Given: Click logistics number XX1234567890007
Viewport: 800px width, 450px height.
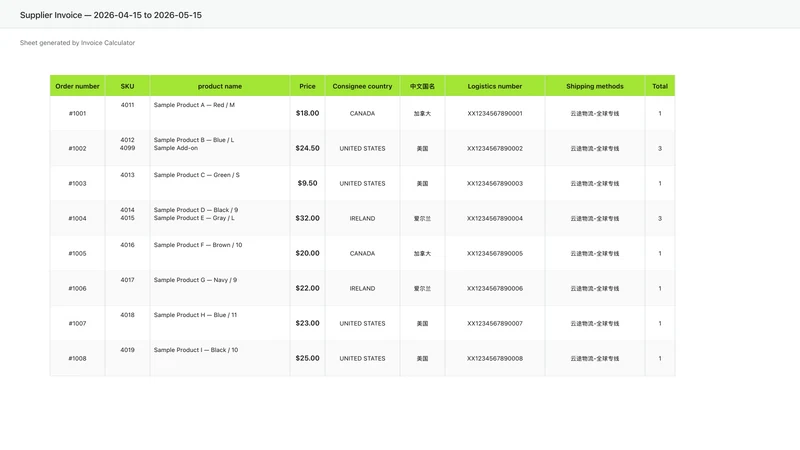Looking at the screenshot, I should point(495,323).
